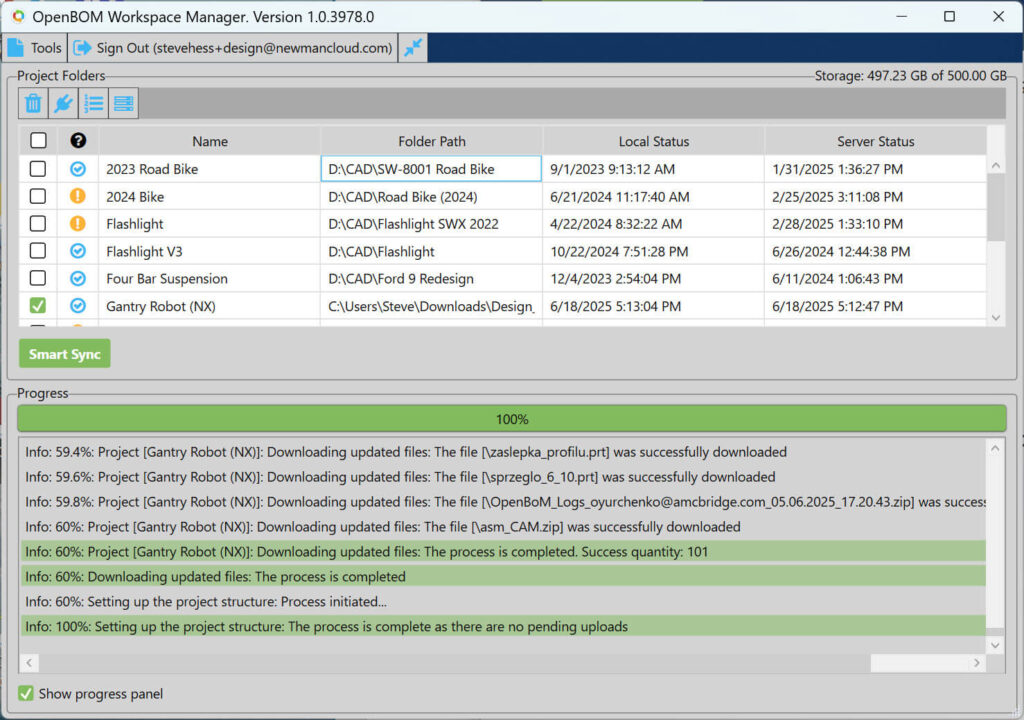Click the plug connect icon in the toolbar
The height and width of the screenshot is (720, 1024).
click(x=63, y=103)
